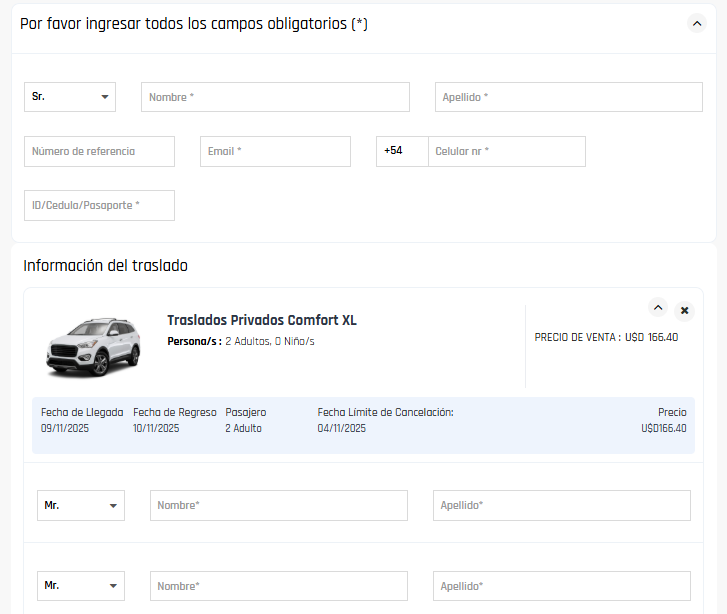Click first passenger Nombre field
The height and width of the screenshot is (614, 727).
278,506
